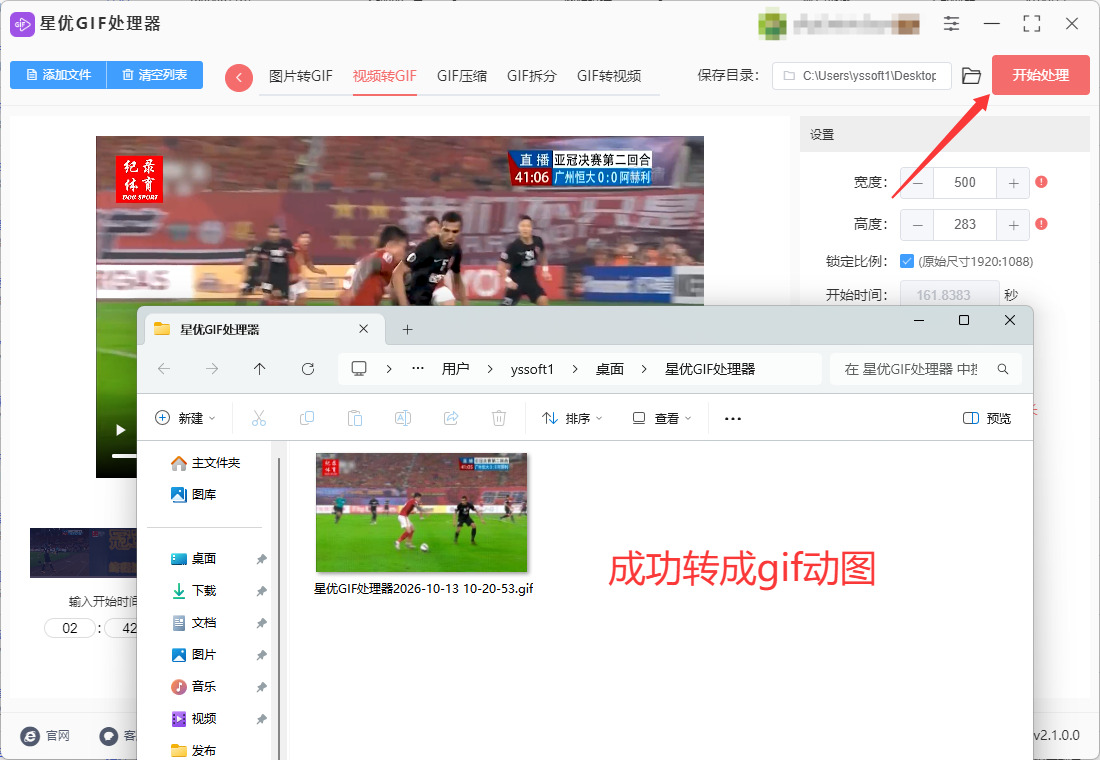This screenshot has height=760, width=1100.
Task: Open the save directory folder icon
Action: [971, 76]
